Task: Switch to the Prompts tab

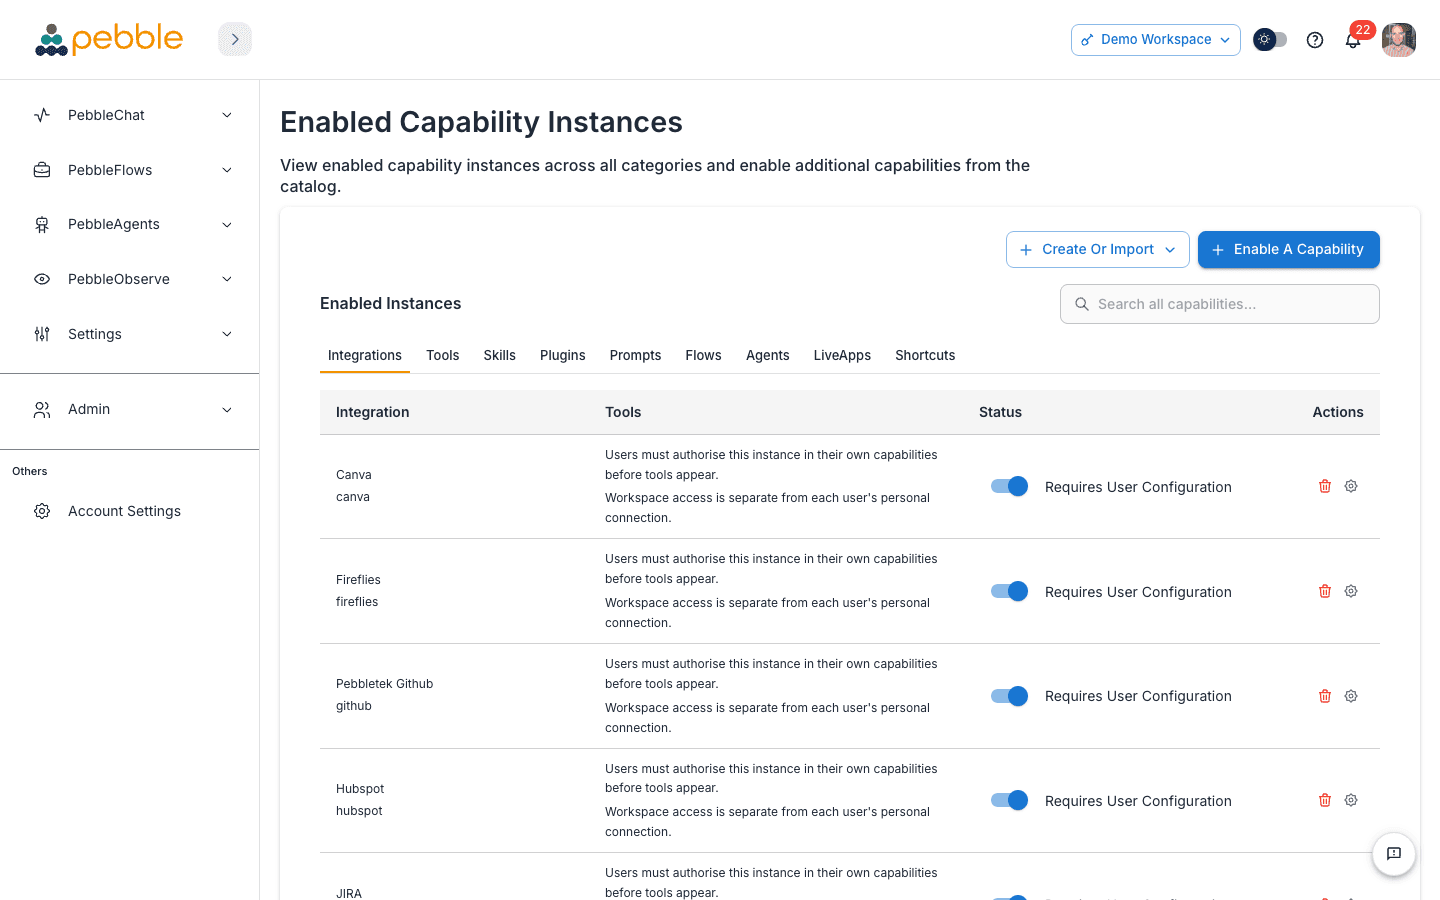Action: click(636, 355)
